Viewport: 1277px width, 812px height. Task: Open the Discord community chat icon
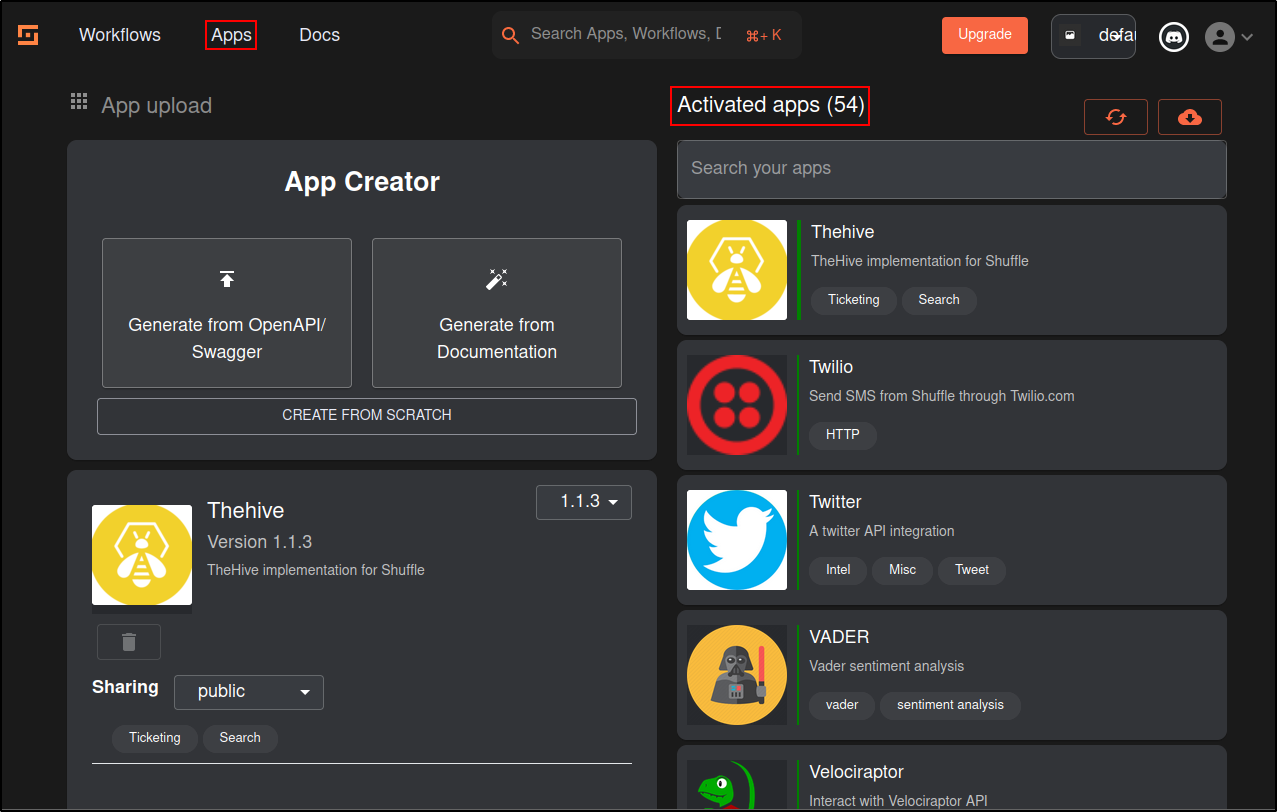[x=1173, y=36]
